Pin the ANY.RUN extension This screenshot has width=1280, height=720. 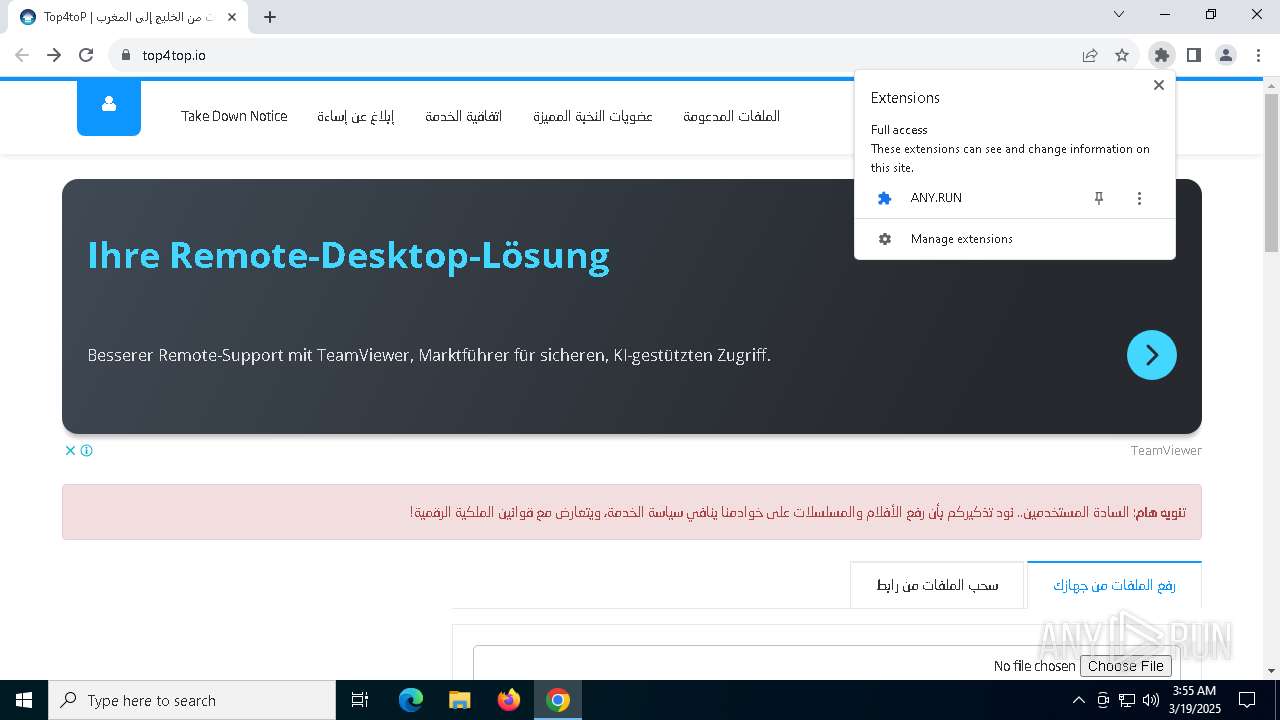(x=1099, y=198)
